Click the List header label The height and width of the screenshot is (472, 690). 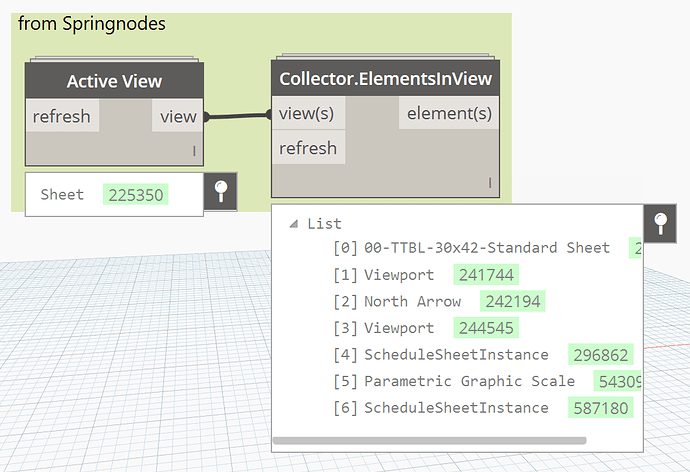tap(324, 224)
